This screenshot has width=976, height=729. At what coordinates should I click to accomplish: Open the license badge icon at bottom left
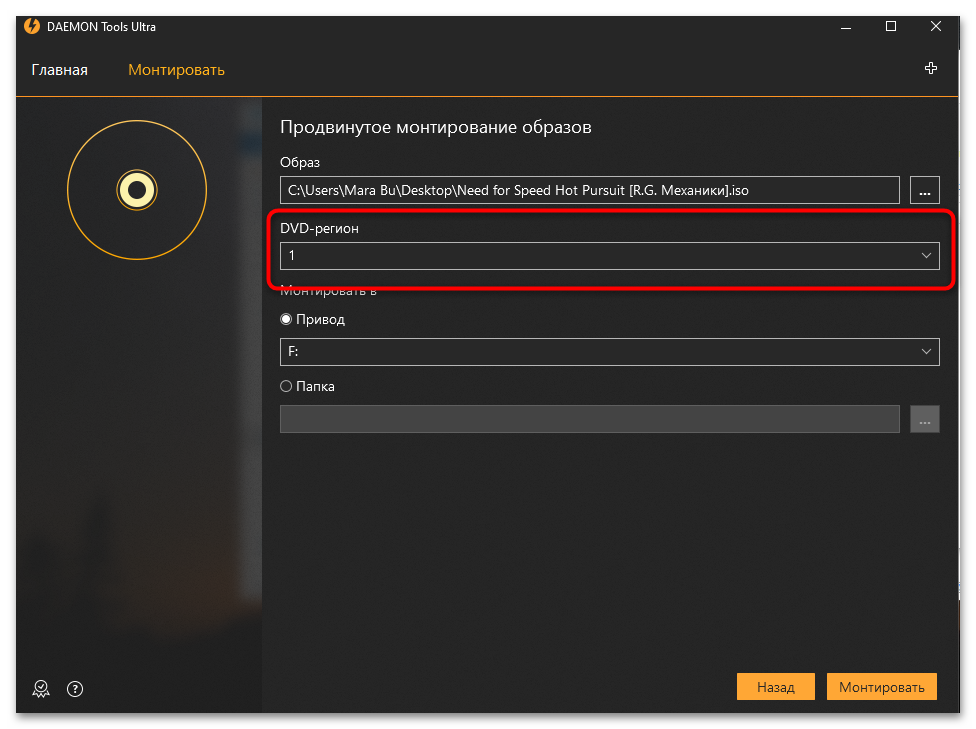(41, 689)
